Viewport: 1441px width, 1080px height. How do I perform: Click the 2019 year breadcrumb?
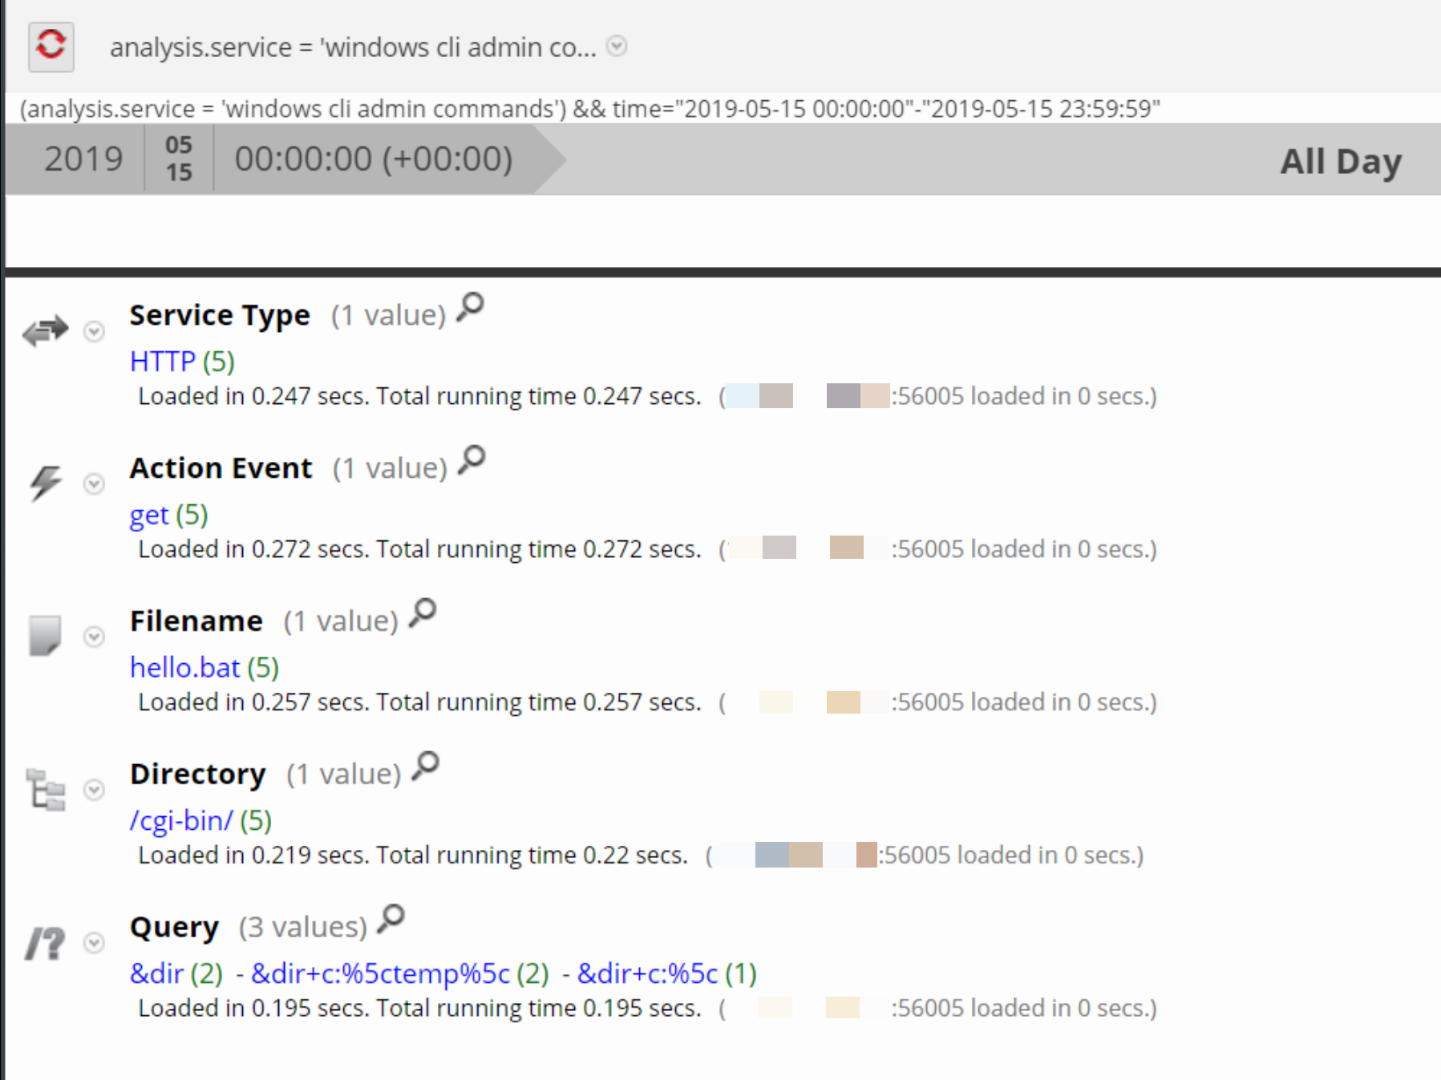[x=84, y=159]
